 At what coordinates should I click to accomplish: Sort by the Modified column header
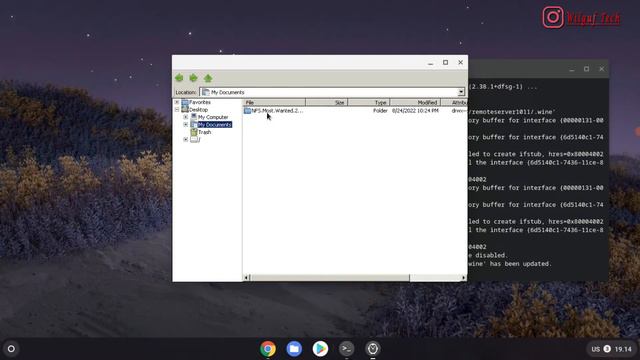pyautogui.click(x=415, y=102)
